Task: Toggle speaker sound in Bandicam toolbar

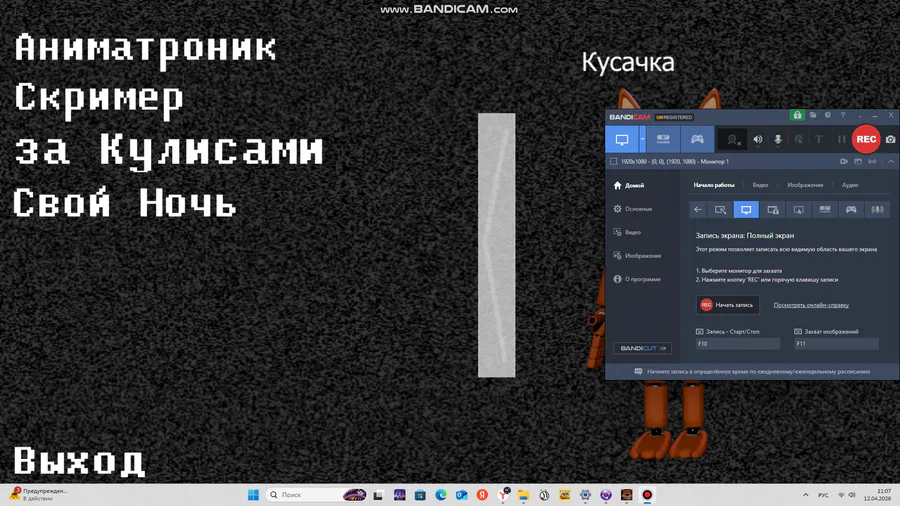Action: tap(758, 139)
